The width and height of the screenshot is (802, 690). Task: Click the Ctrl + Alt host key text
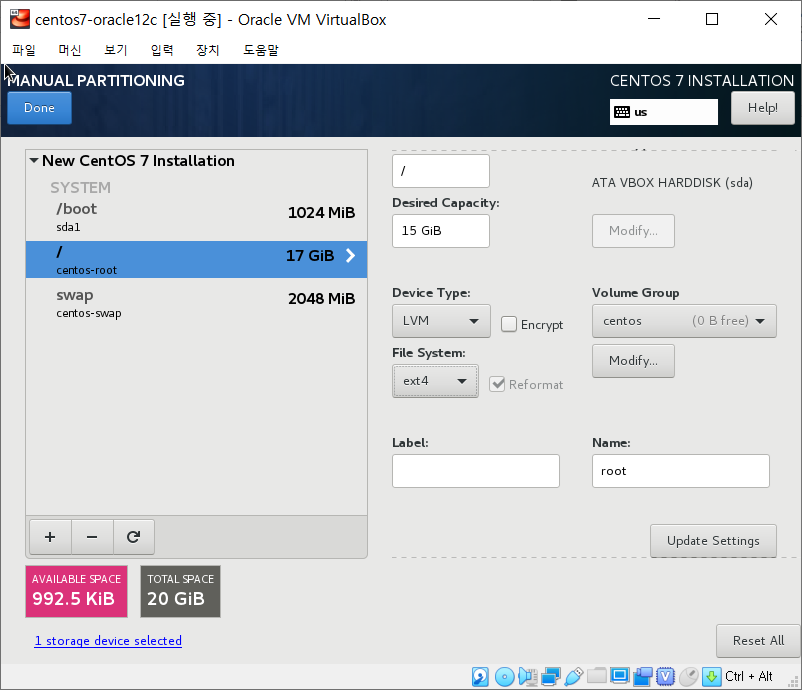pyautogui.click(x=748, y=676)
